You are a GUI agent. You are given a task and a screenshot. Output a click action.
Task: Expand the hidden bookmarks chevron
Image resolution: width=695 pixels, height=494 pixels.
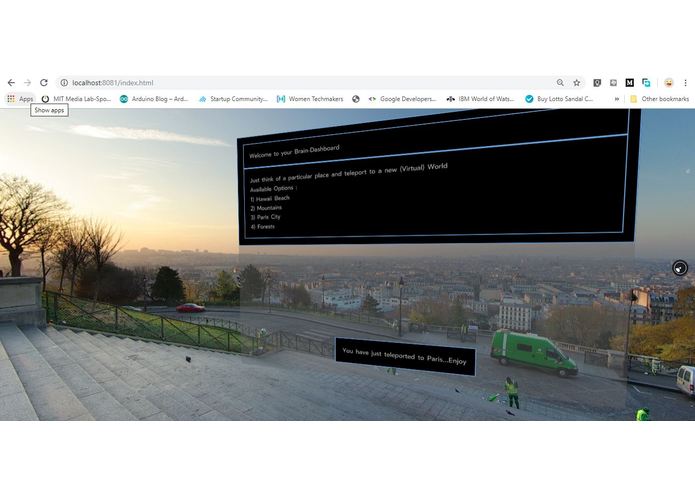[x=617, y=99]
